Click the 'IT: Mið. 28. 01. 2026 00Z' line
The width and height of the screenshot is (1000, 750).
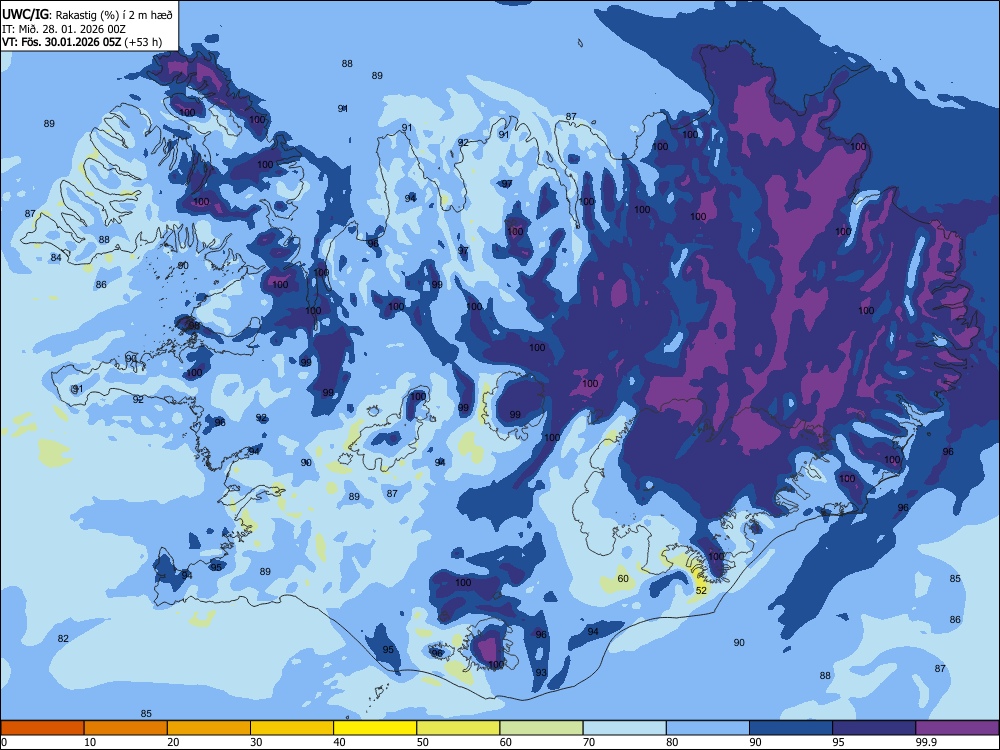64,29
